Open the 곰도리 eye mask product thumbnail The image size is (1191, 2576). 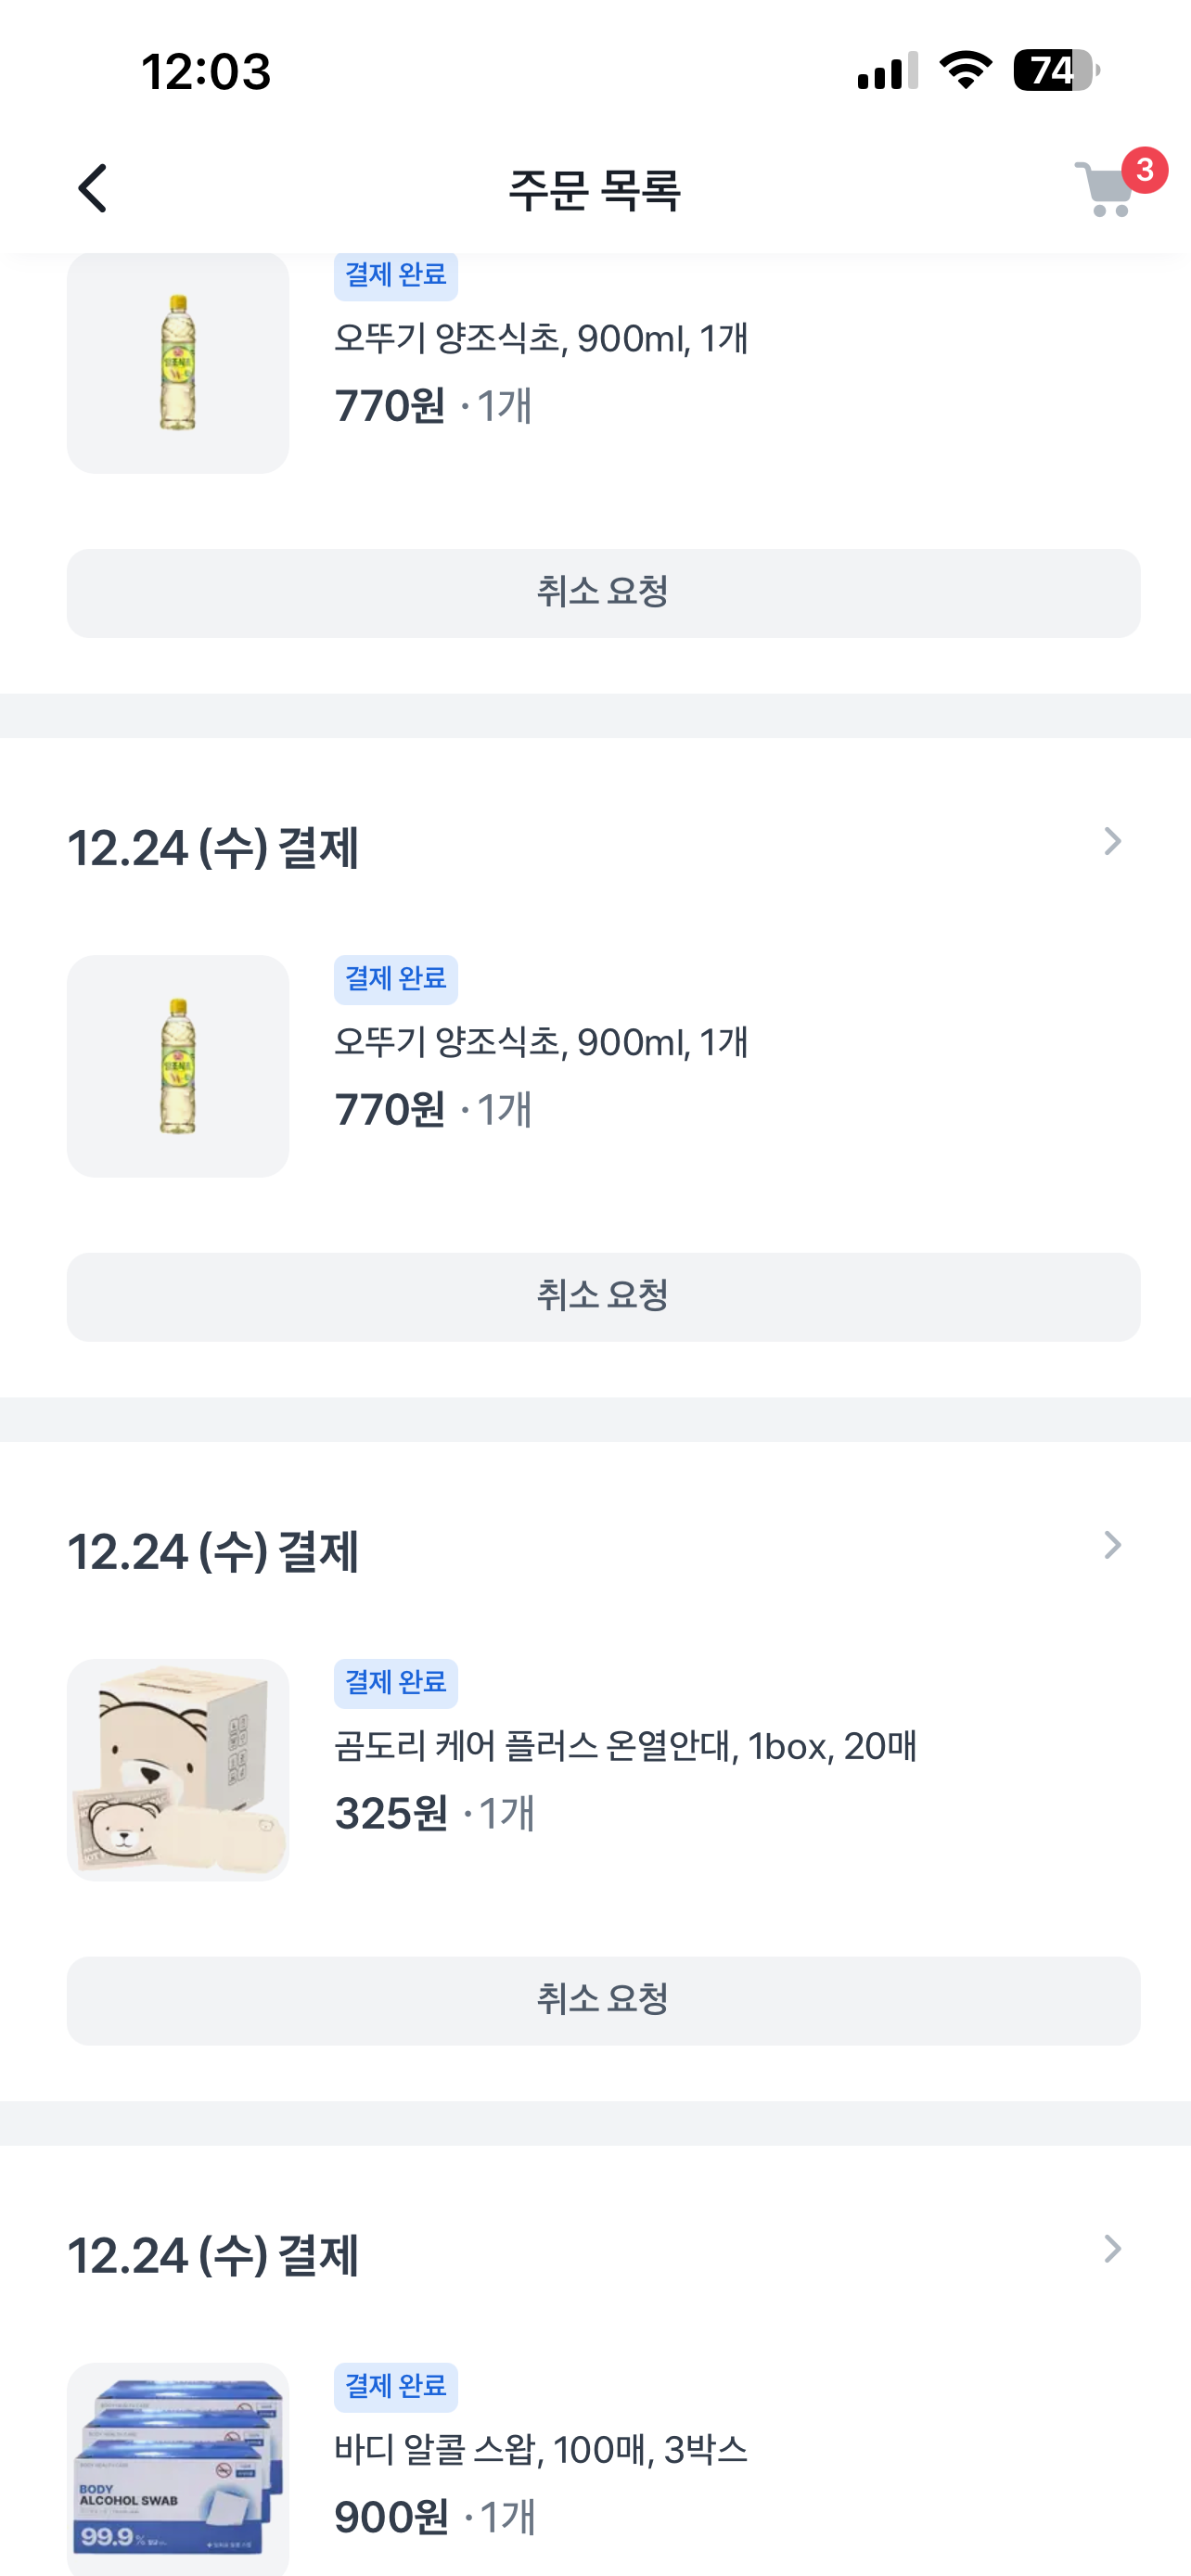tap(178, 1769)
